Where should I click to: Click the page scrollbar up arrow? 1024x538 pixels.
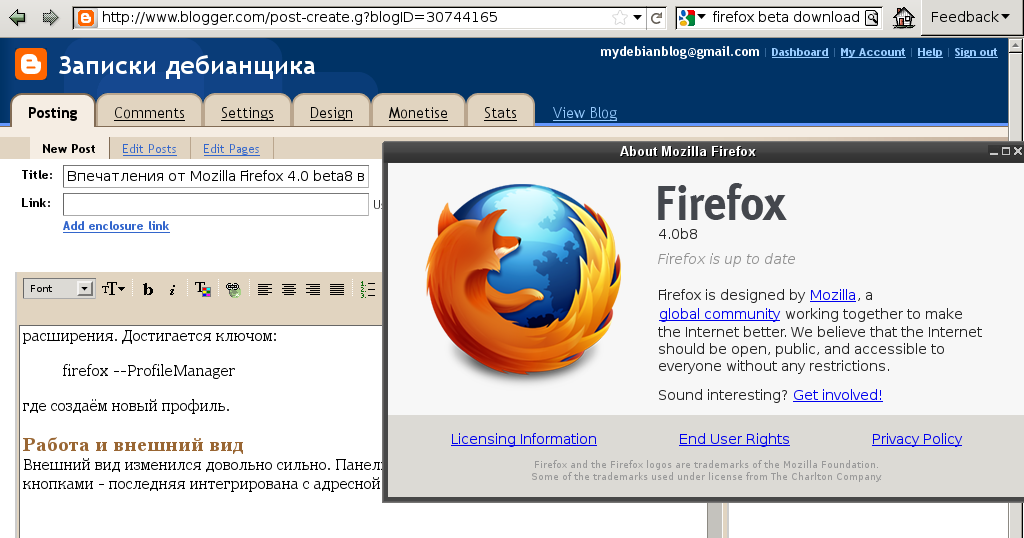(1016, 46)
